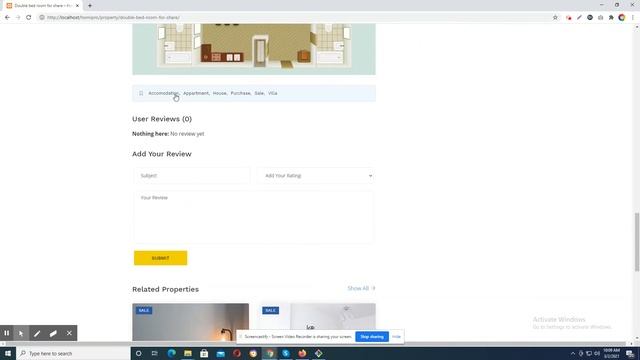The width and height of the screenshot is (640, 360).
Task: Expand the Add Your Rating dropdown
Action: (x=316, y=176)
